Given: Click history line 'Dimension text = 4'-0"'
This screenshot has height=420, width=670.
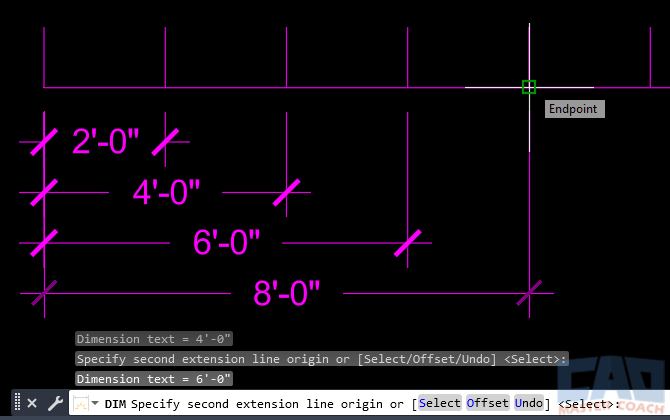Looking at the screenshot, I should tap(154, 339).
